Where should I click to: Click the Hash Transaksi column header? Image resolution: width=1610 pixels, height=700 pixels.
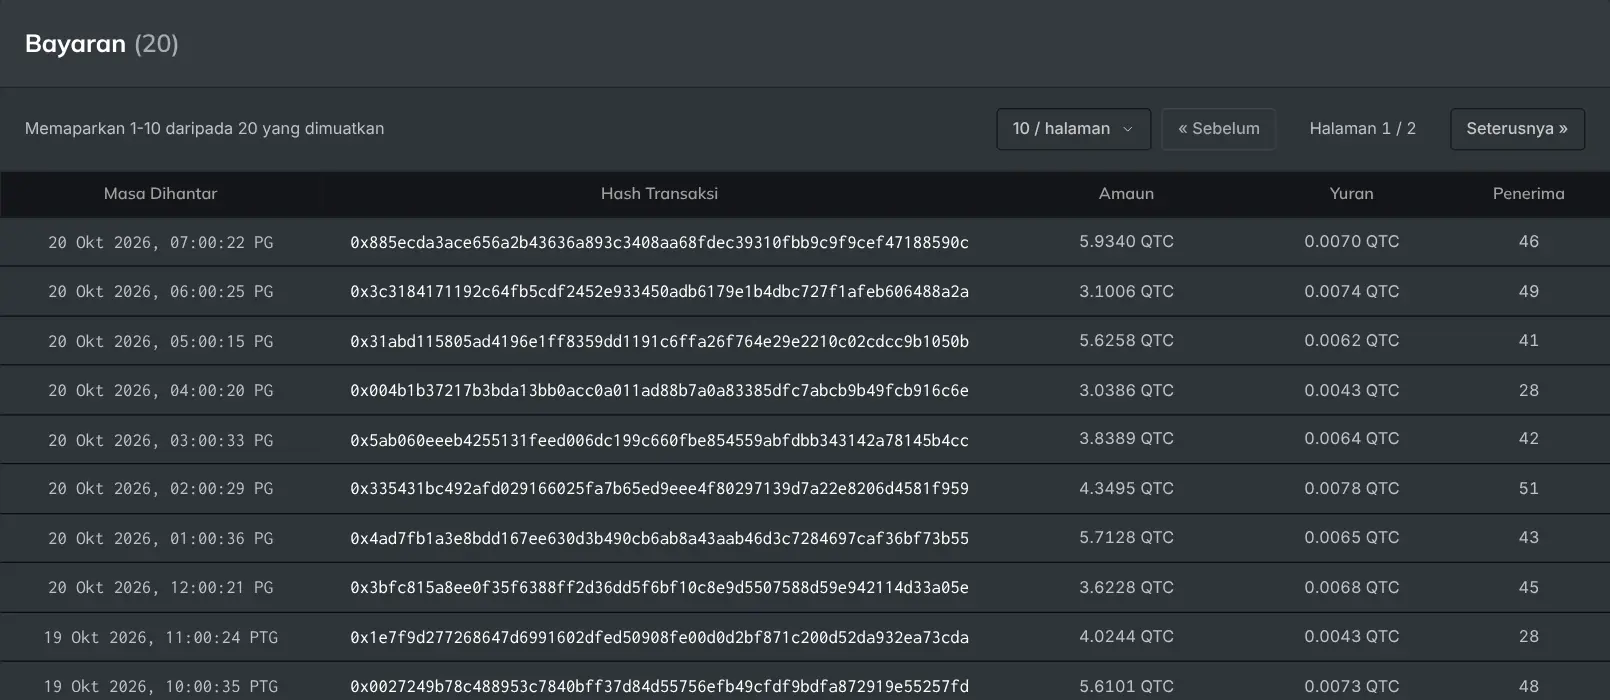point(659,194)
